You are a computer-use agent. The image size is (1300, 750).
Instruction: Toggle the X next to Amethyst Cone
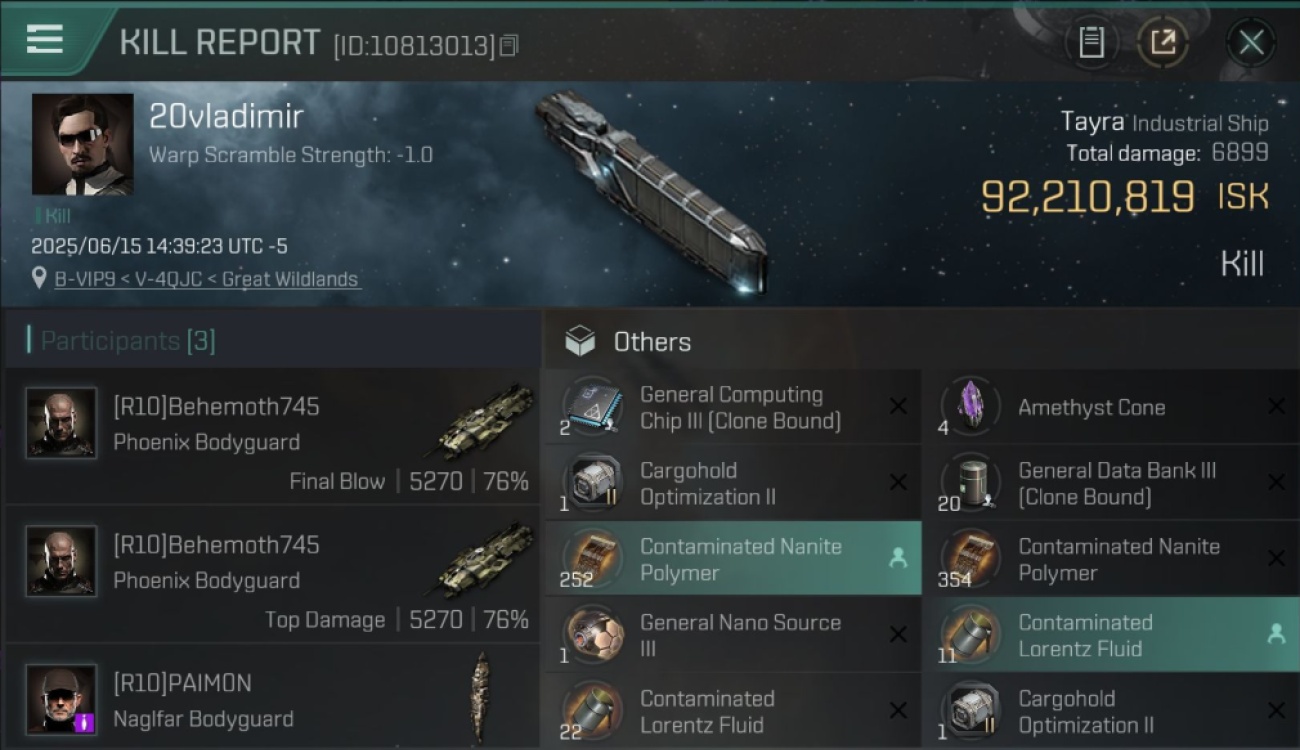(1276, 406)
